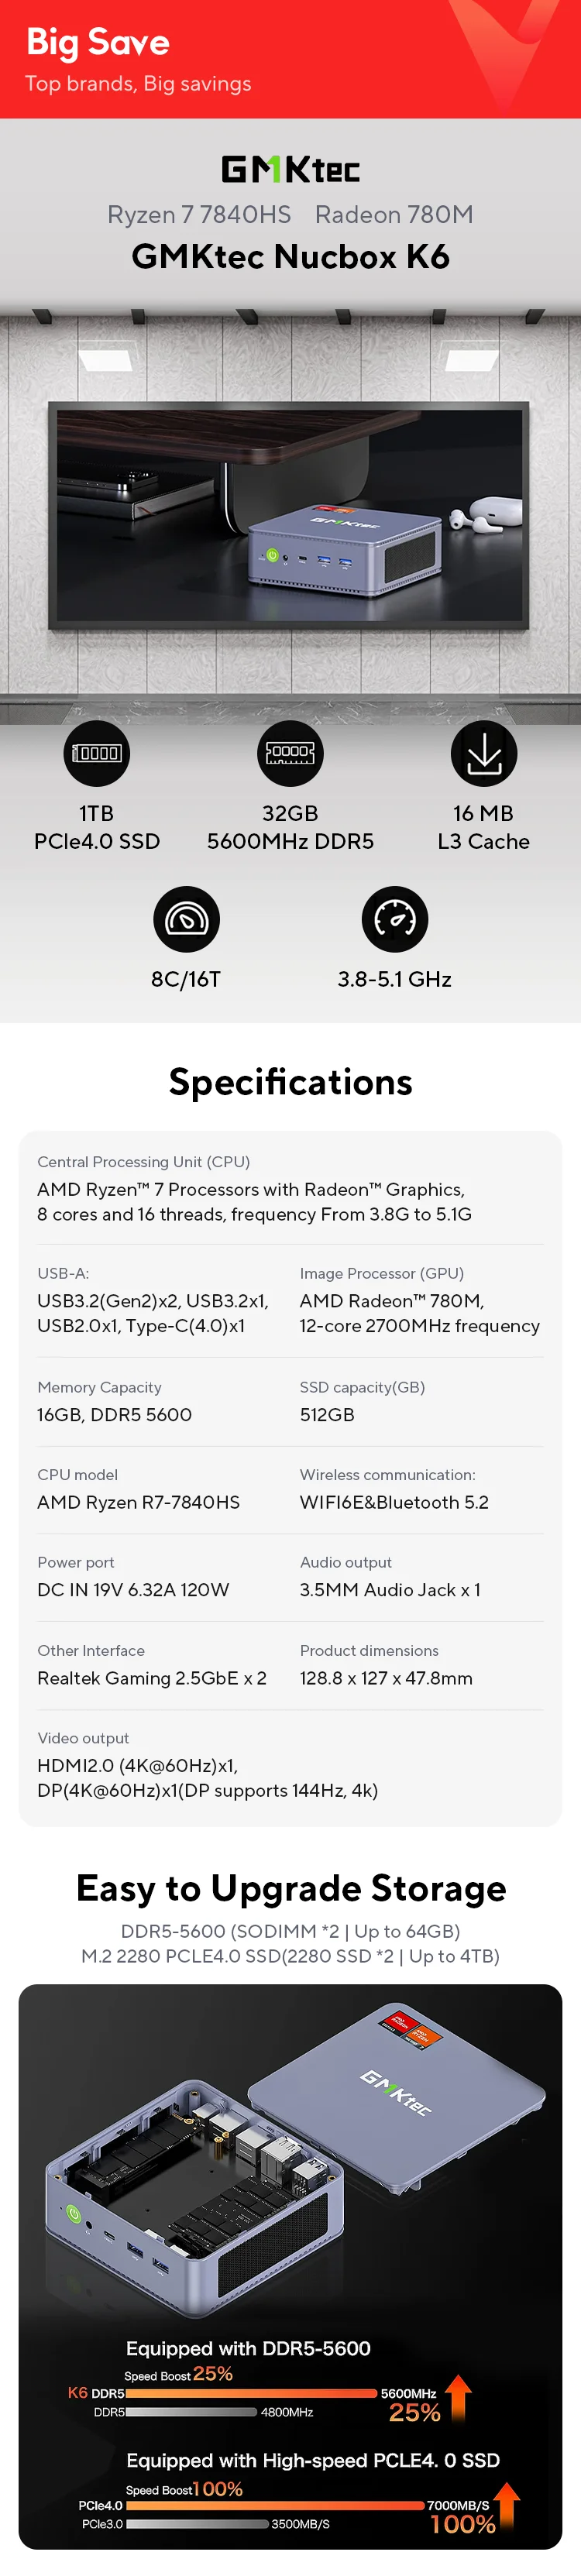
Task: Click the orange up arrow beside 25%
Action: [x=458, y=2395]
